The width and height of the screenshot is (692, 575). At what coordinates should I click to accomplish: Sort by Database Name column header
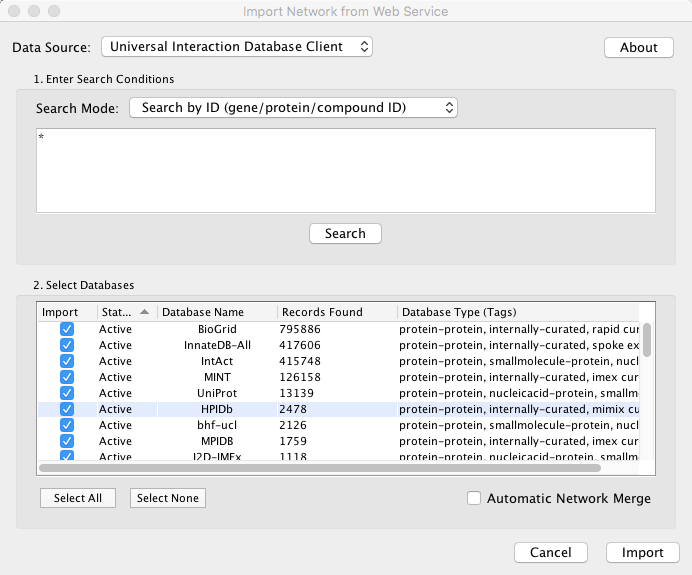(x=215, y=312)
